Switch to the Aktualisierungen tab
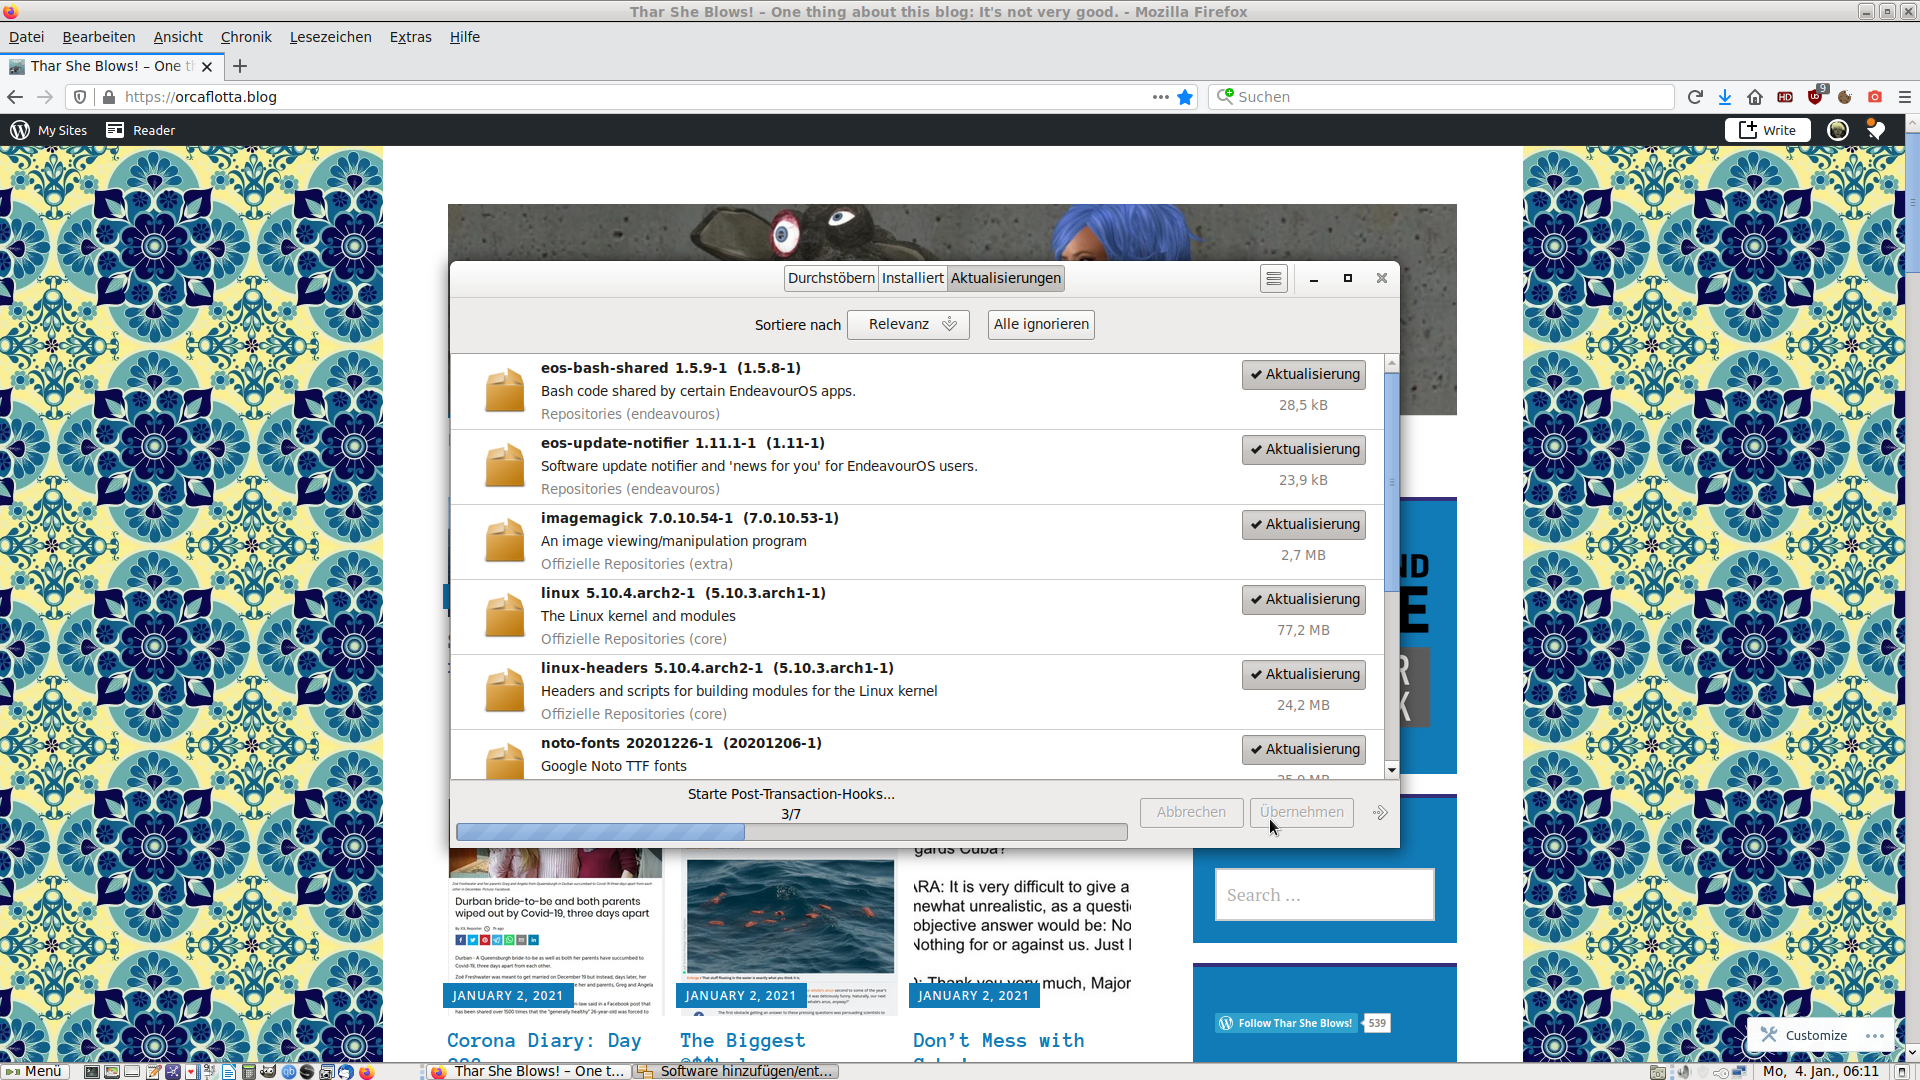The height and width of the screenshot is (1080, 1920). [x=1005, y=278]
